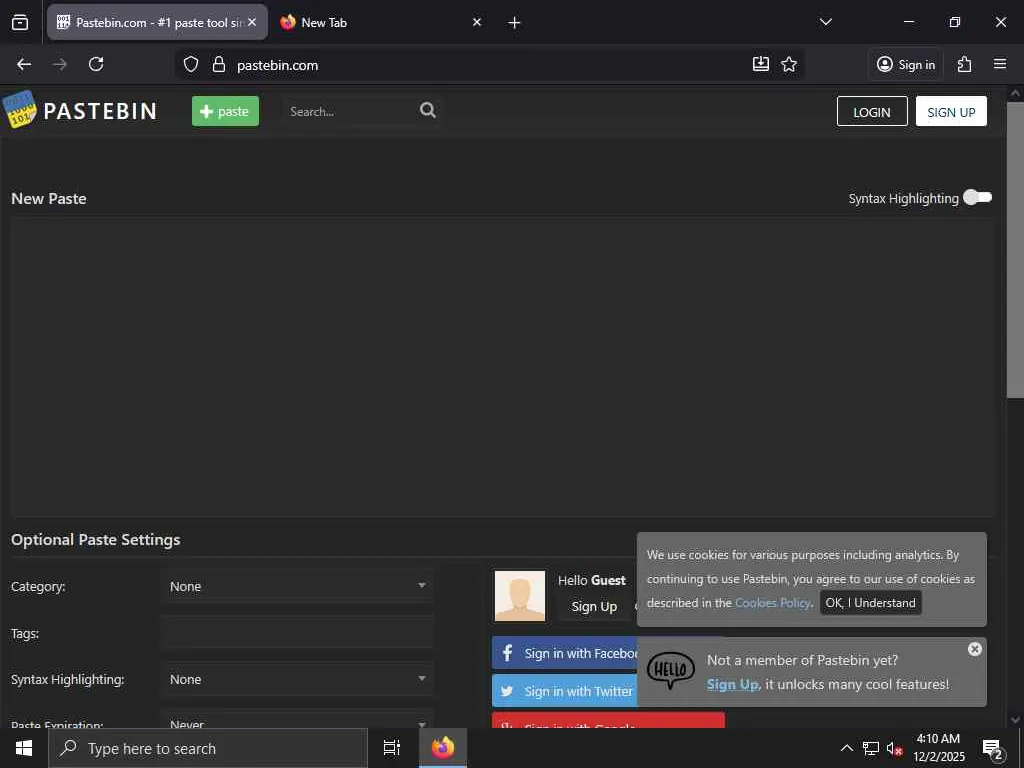1024x768 pixels.
Task: Click the search magnifier icon on Pastebin
Action: [x=428, y=110]
